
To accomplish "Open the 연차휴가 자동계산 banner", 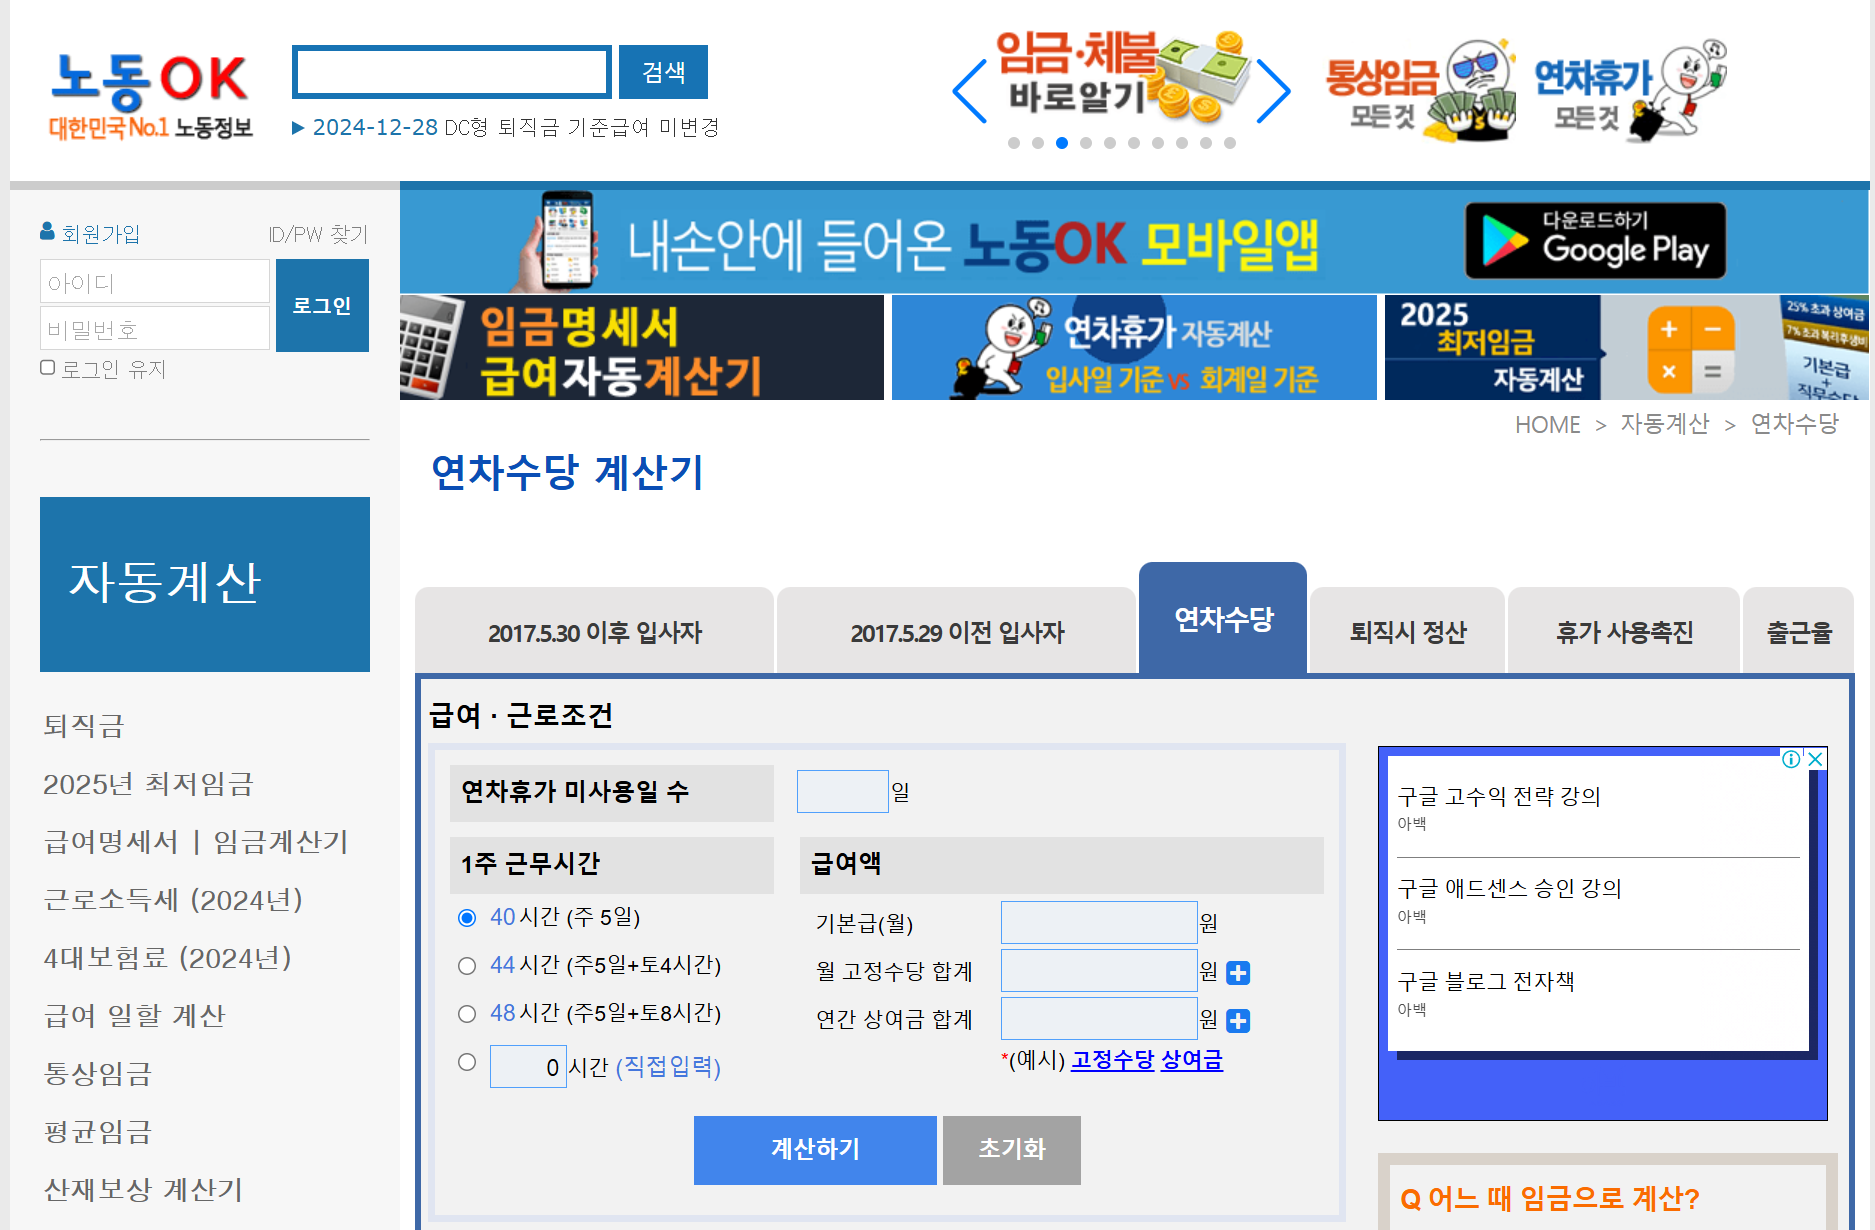I will [x=1134, y=347].
